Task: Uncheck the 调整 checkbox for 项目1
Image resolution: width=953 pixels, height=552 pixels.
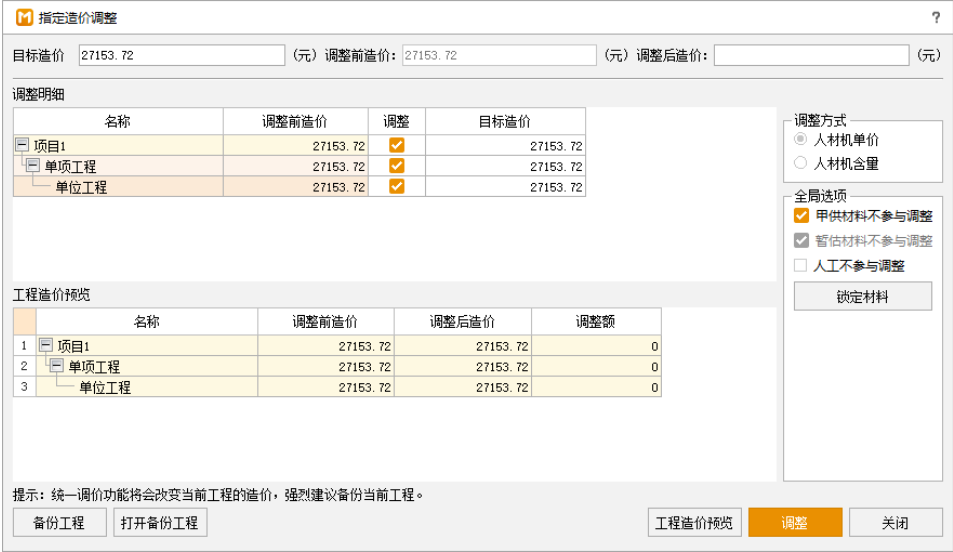Action: [x=397, y=146]
